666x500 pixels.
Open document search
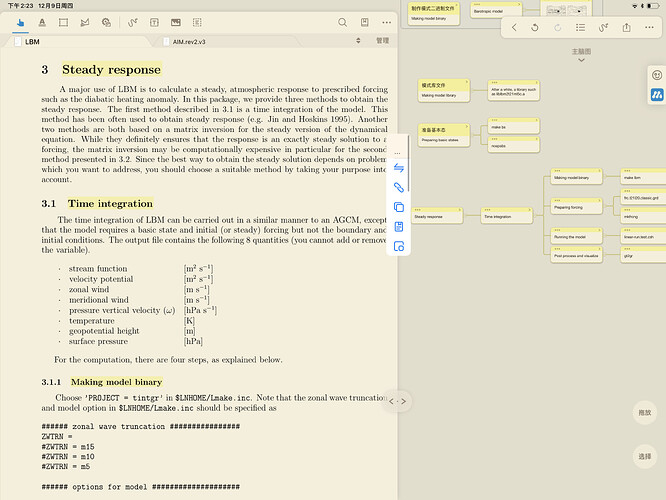(342, 23)
